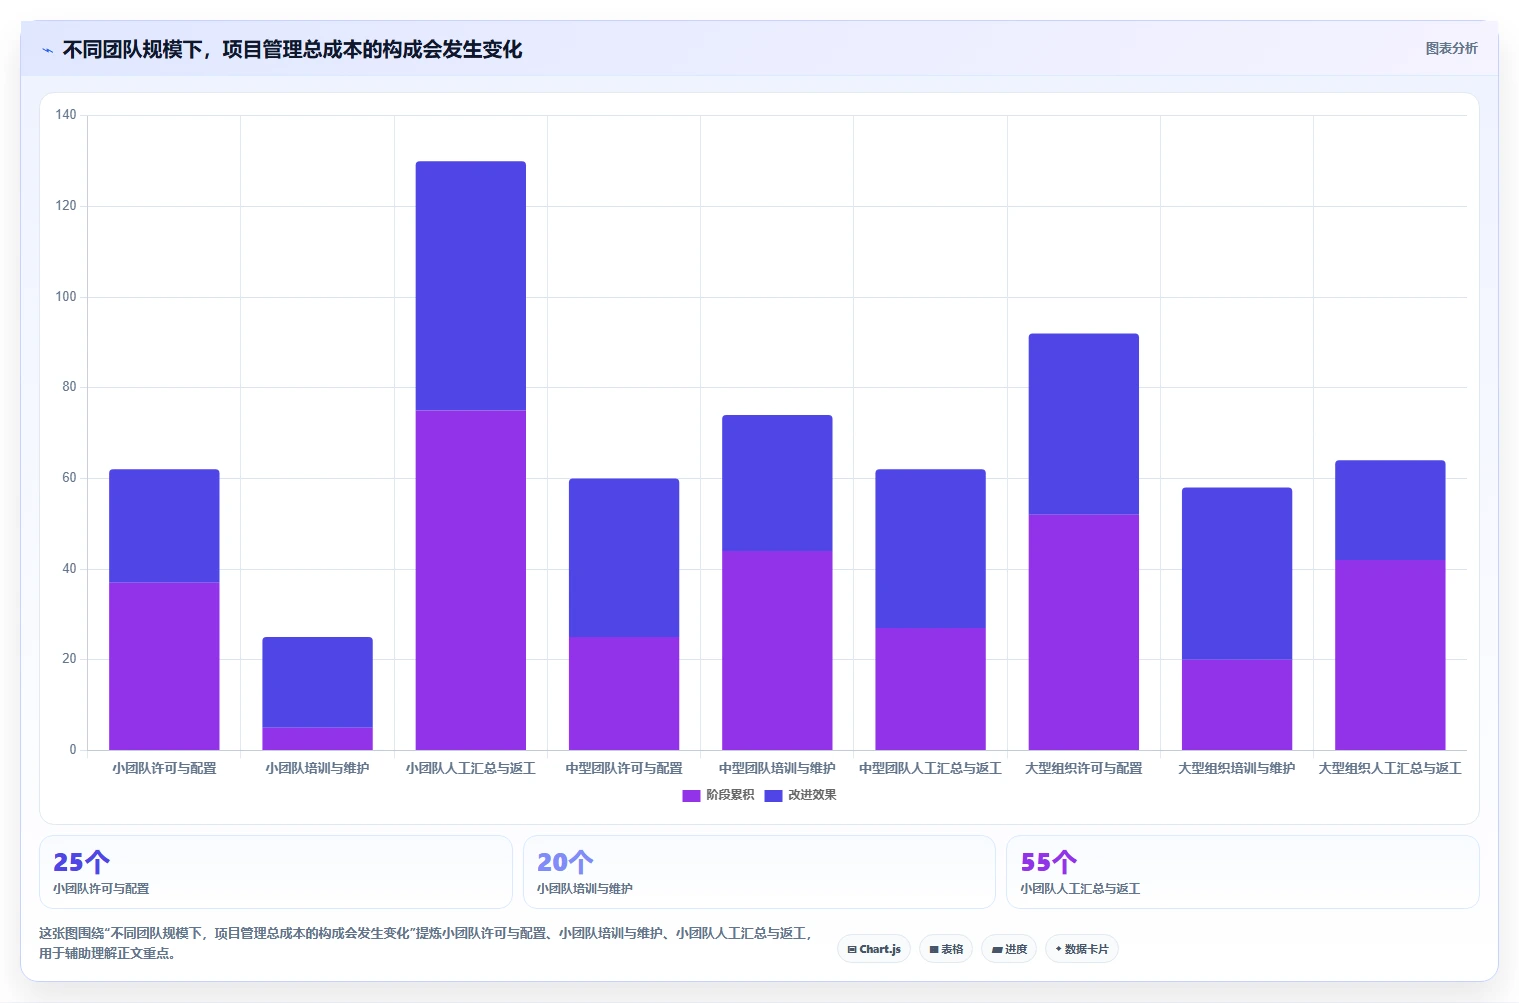
Task: Click purple segment of 中型团队培训与维护 bar
Action: (x=777, y=650)
